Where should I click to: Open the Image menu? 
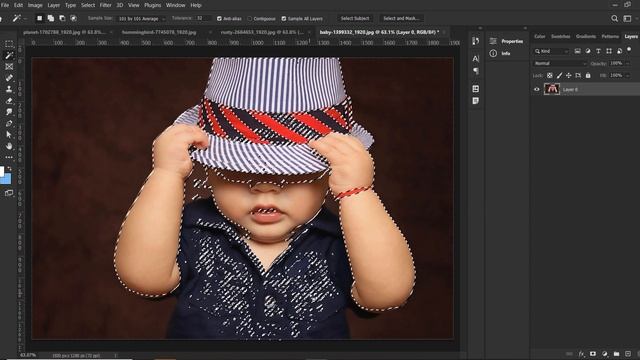35,5
